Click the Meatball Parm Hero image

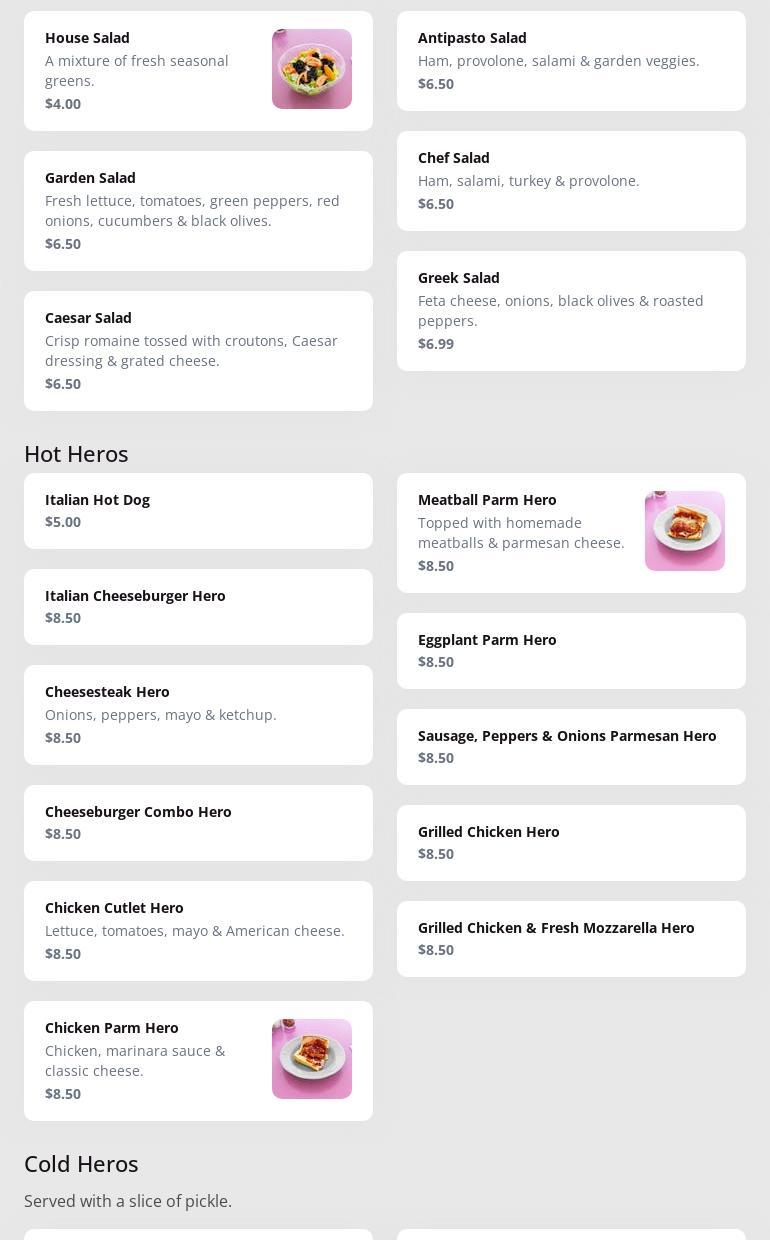click(684, 531)
